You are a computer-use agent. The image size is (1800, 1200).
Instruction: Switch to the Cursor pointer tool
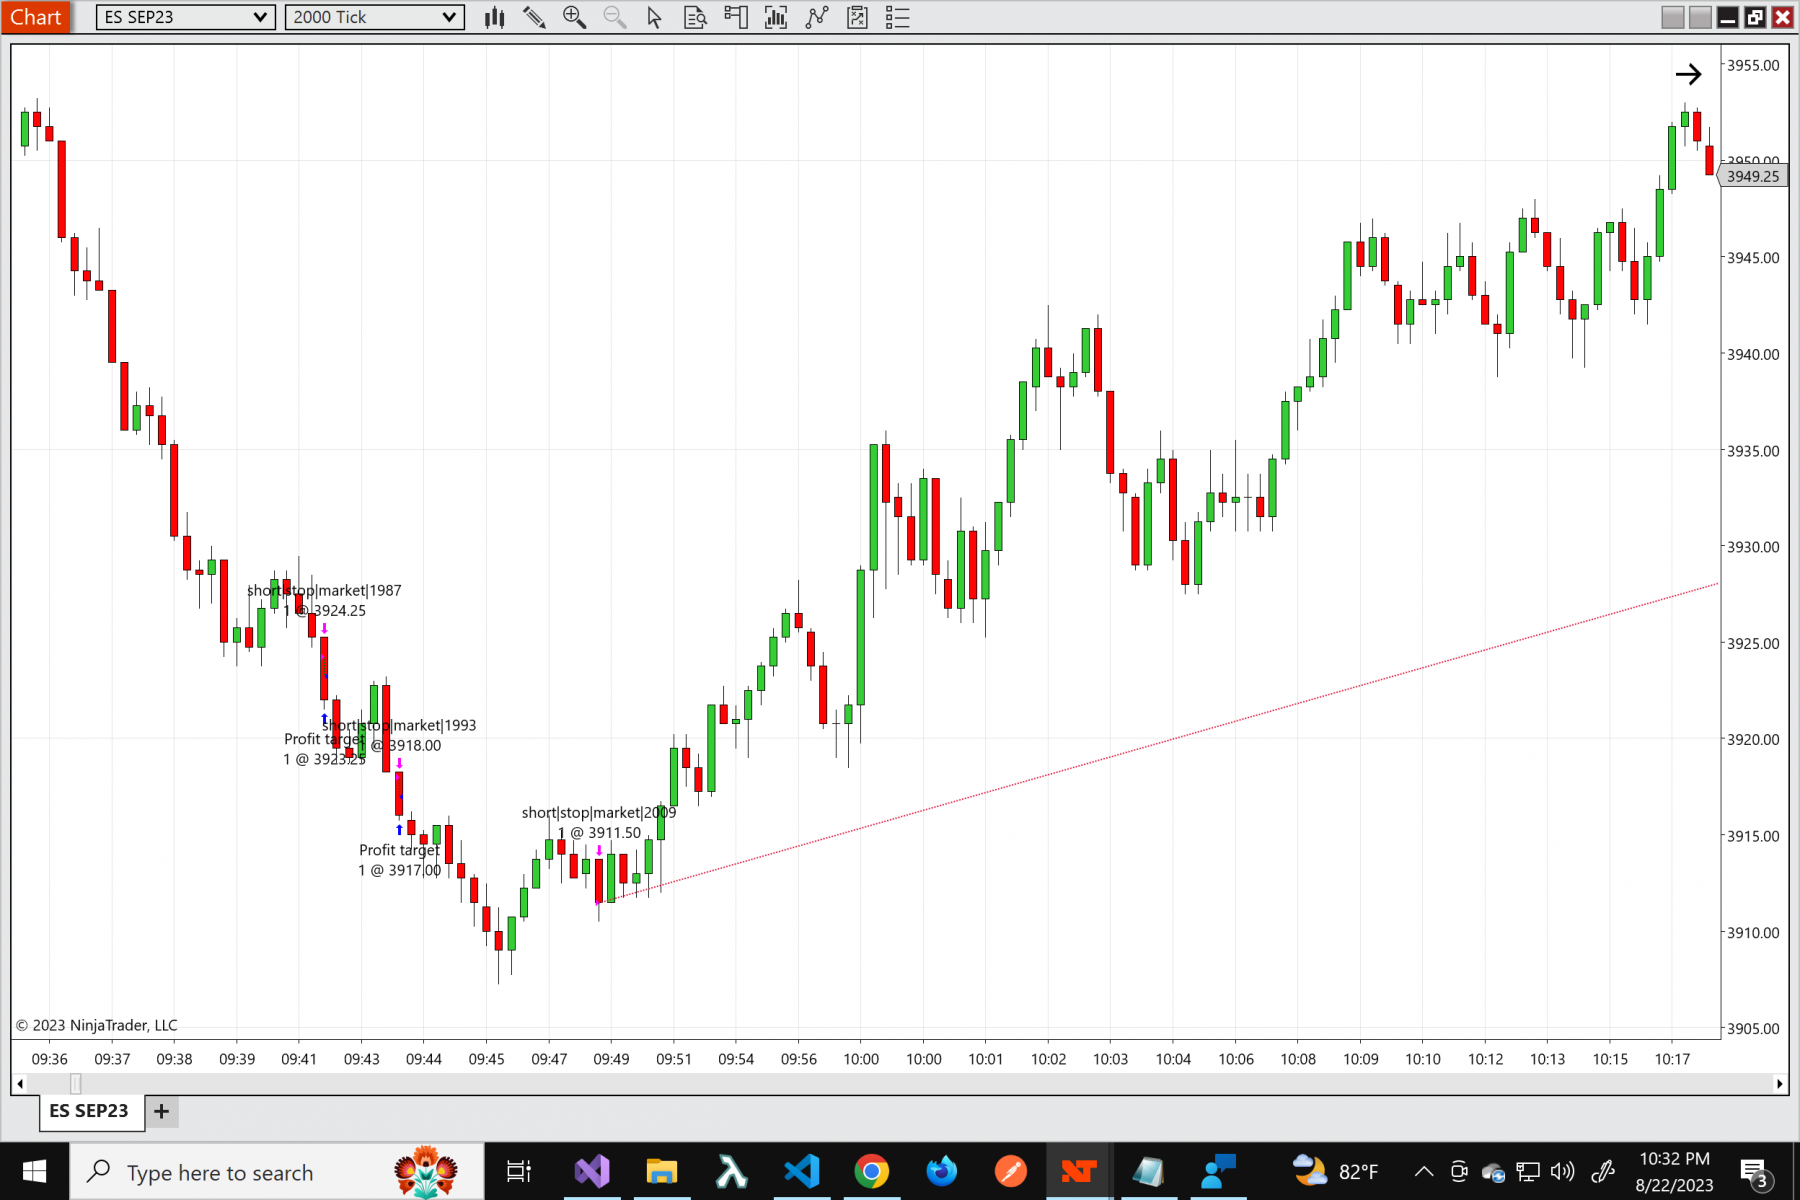[x=654, y=17]
